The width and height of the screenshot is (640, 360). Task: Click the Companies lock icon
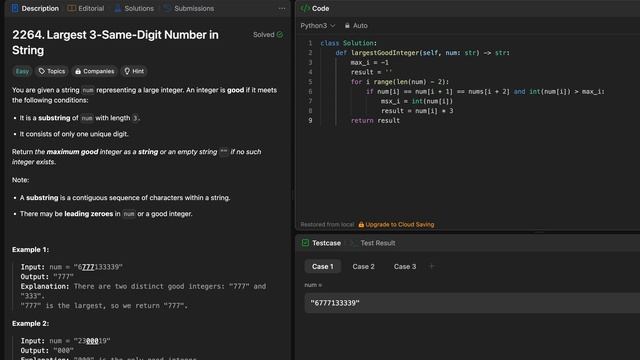tap(78, 71)
